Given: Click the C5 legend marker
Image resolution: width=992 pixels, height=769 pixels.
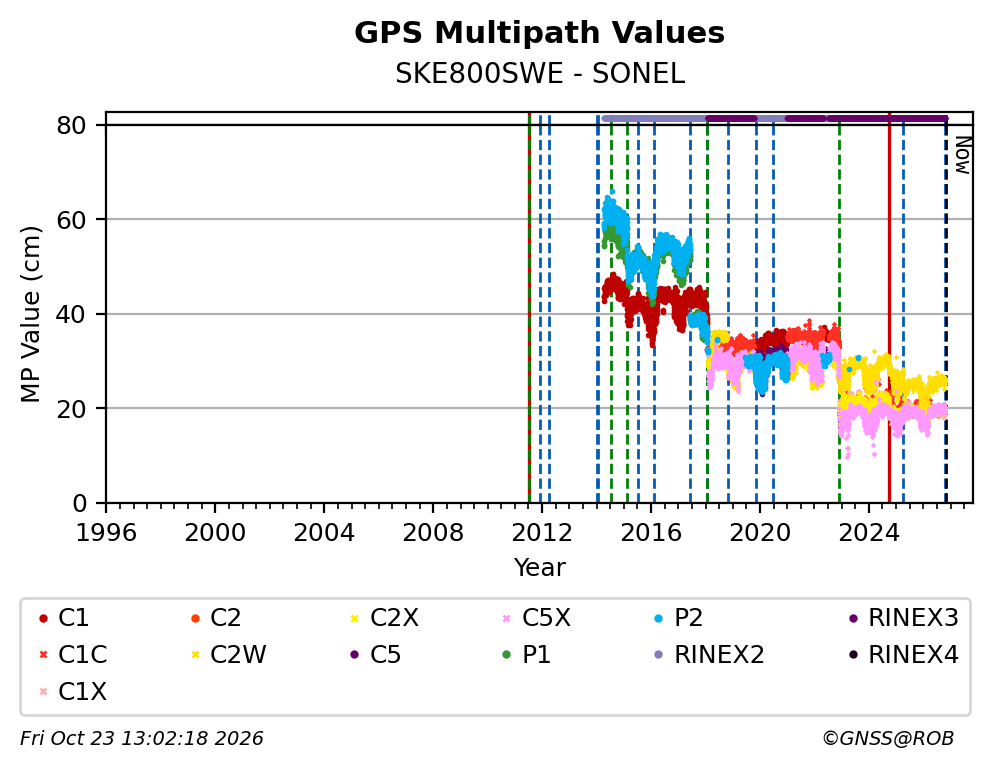Looking at the screenshot, I should (x=354, y=655).
